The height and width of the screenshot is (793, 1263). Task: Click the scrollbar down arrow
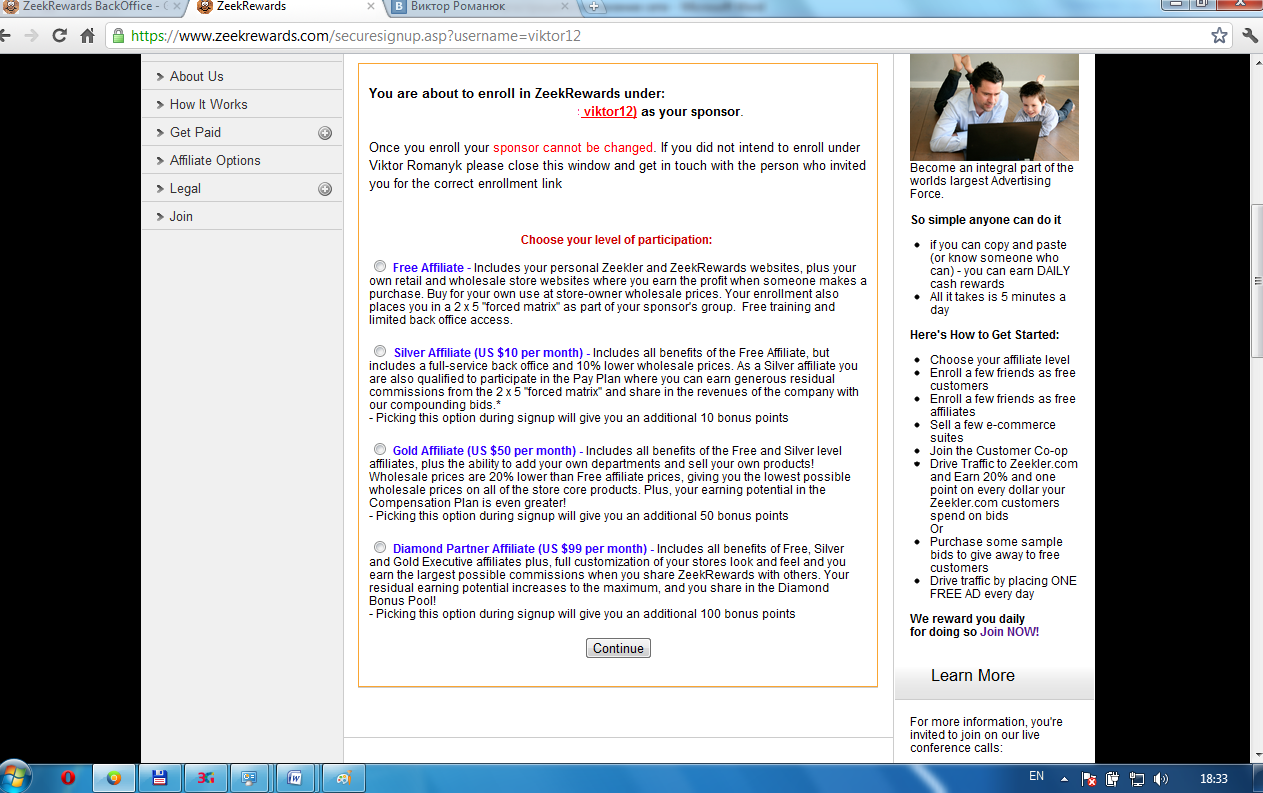(1256, 755)
